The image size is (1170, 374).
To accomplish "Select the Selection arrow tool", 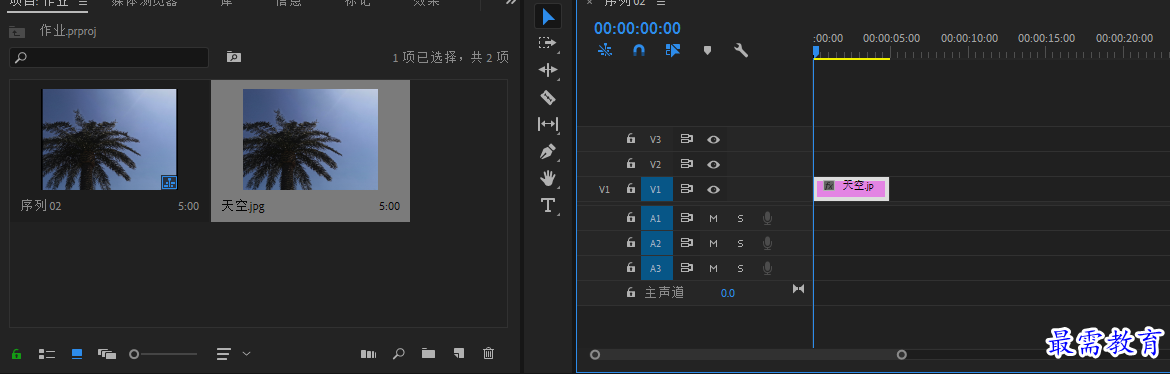I will point(548,16).
